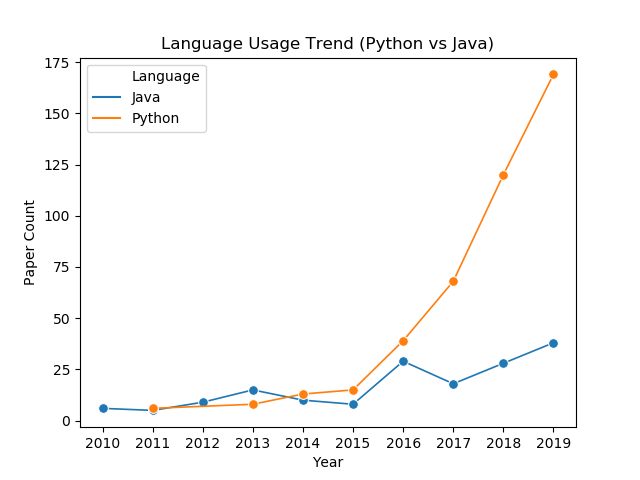Click the chart title Language Usage Trend

click(x=327, y=43)
